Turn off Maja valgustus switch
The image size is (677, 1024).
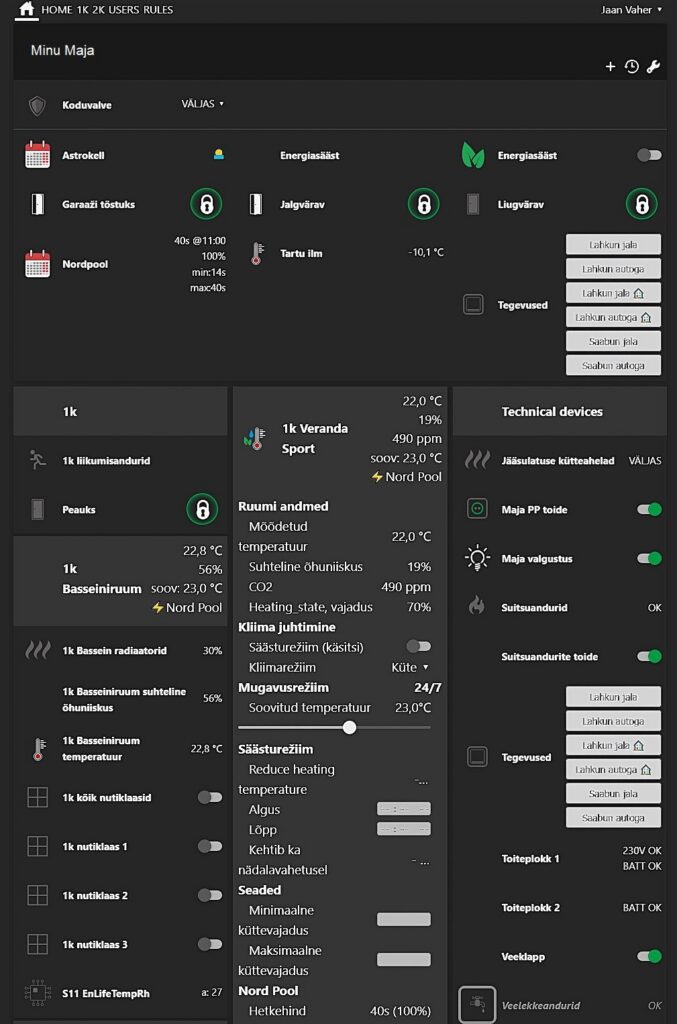pyautogui.click(x=649, y=558)
